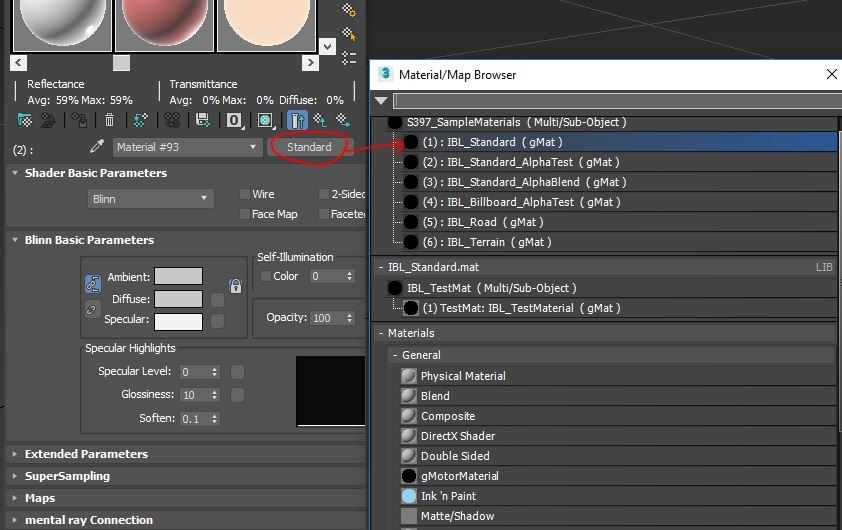
Task: Click the sample slots scroll left arrow
Action: [x=18, y=63]
